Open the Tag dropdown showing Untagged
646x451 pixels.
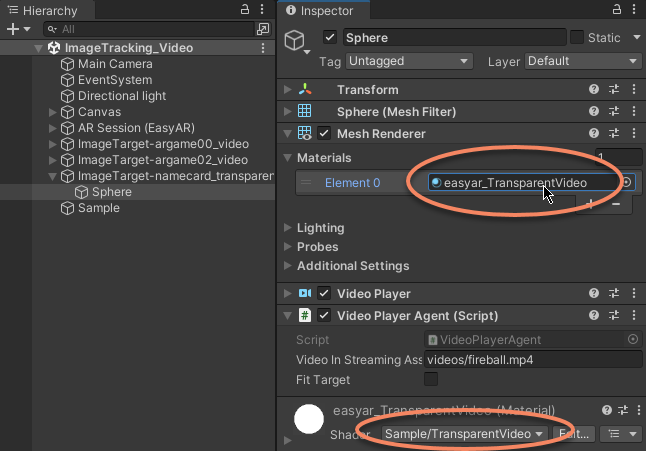[408, 61]
